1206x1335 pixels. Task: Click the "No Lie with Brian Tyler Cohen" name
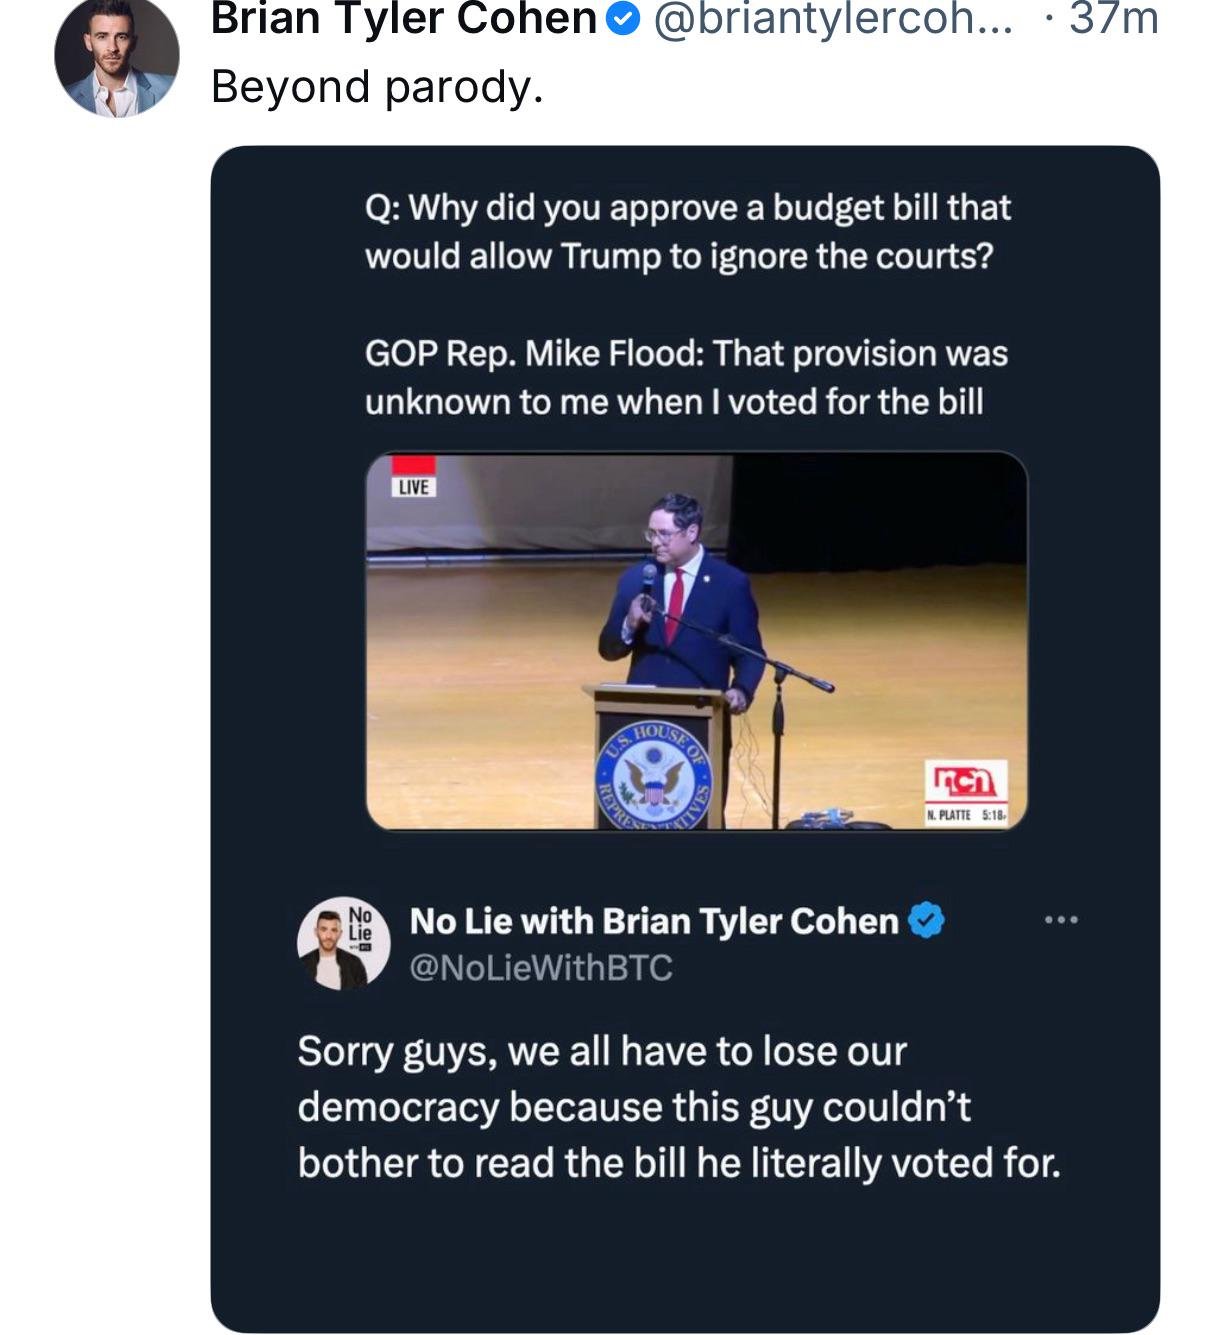pyautogui.click(x=654, y=921)
